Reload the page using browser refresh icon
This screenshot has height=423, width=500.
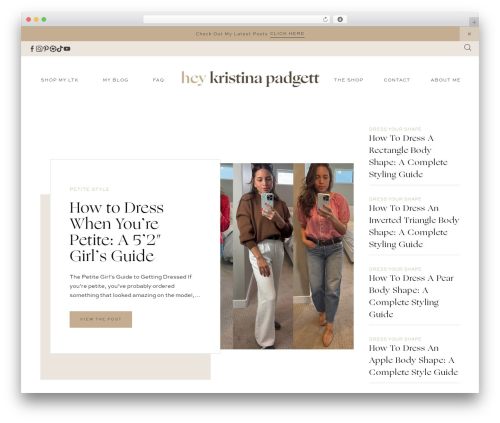[x=325, y=20]
